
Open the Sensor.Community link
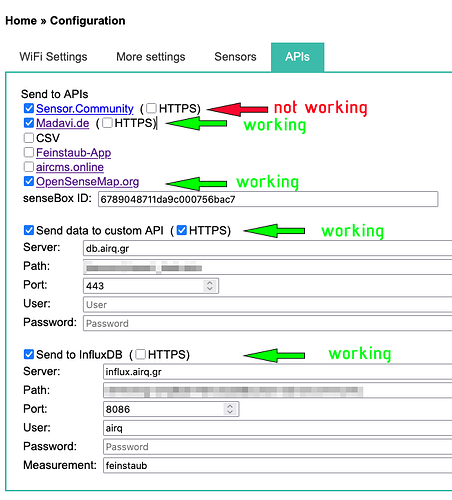point(85,109)
